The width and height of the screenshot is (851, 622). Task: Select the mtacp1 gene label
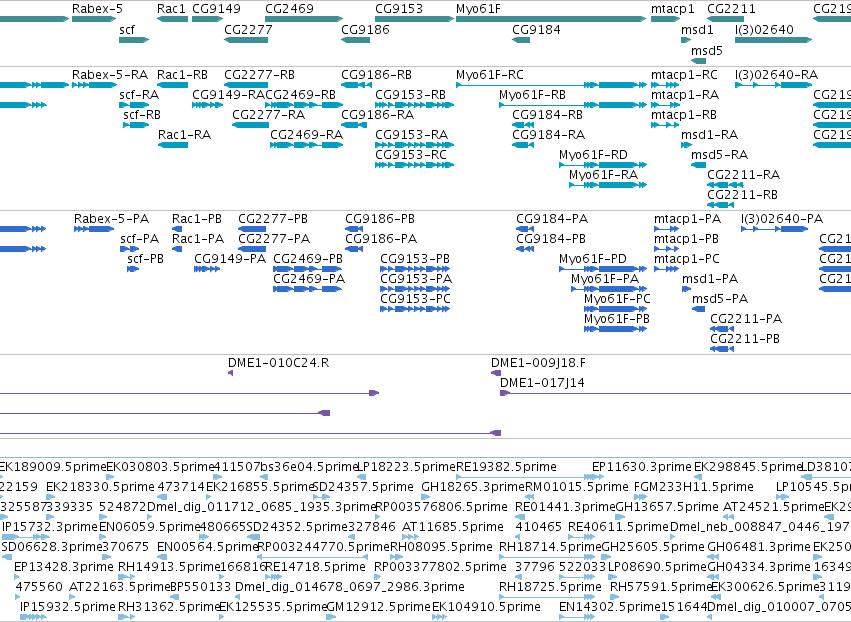click(672, 9)
